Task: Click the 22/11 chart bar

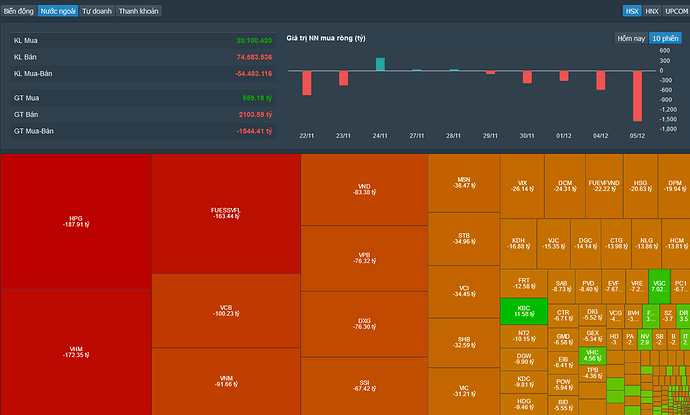Action: coord(307,83)
